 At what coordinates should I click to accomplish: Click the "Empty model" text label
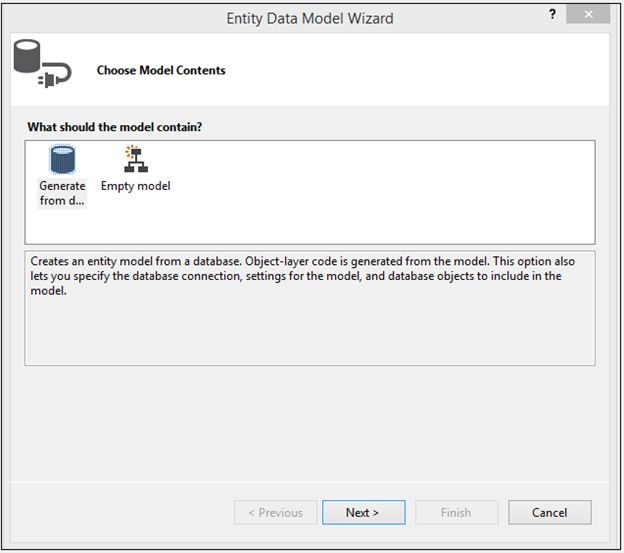136,186
